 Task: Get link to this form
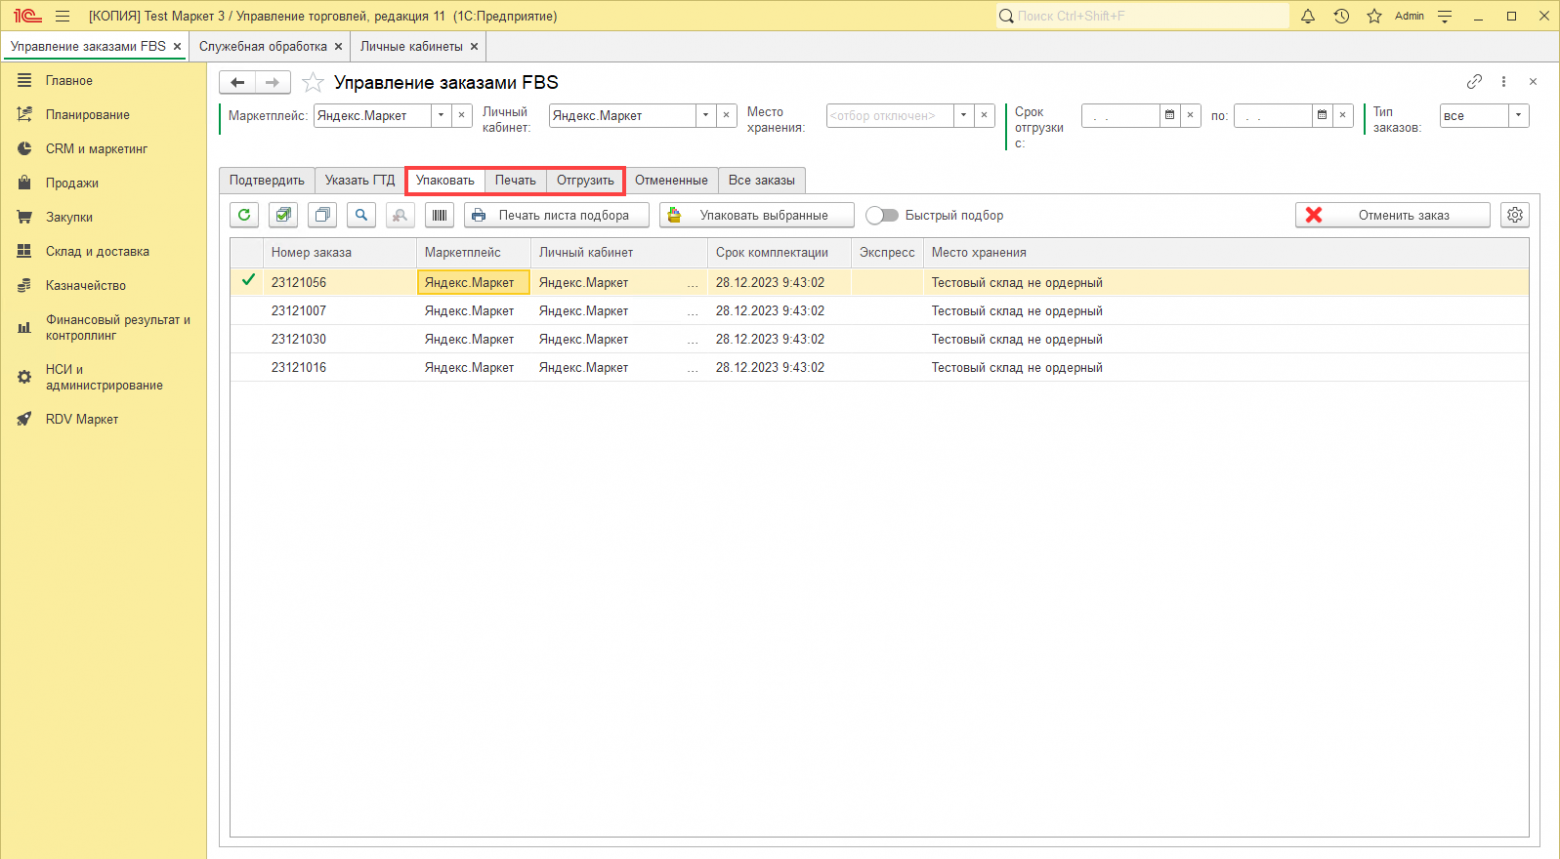(1474, 82)
